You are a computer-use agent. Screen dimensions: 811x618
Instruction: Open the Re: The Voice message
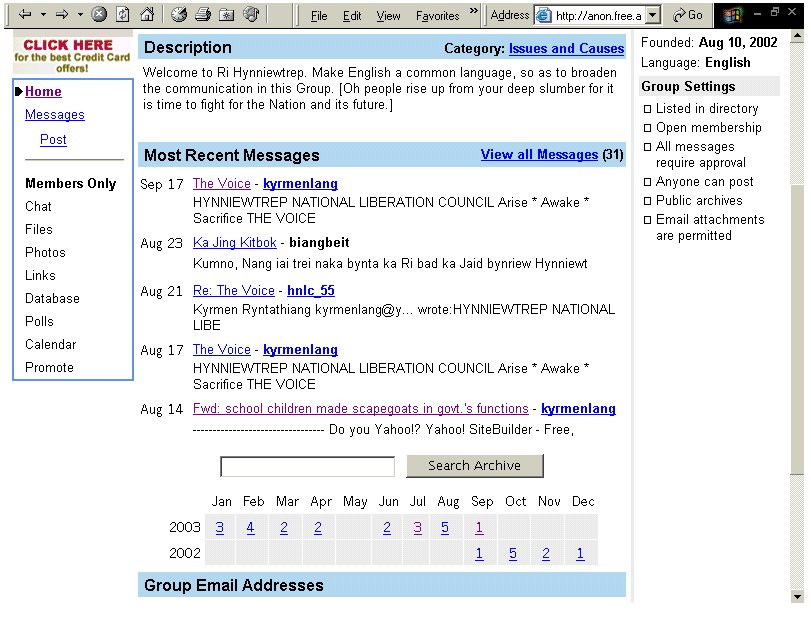coord(234,291)
